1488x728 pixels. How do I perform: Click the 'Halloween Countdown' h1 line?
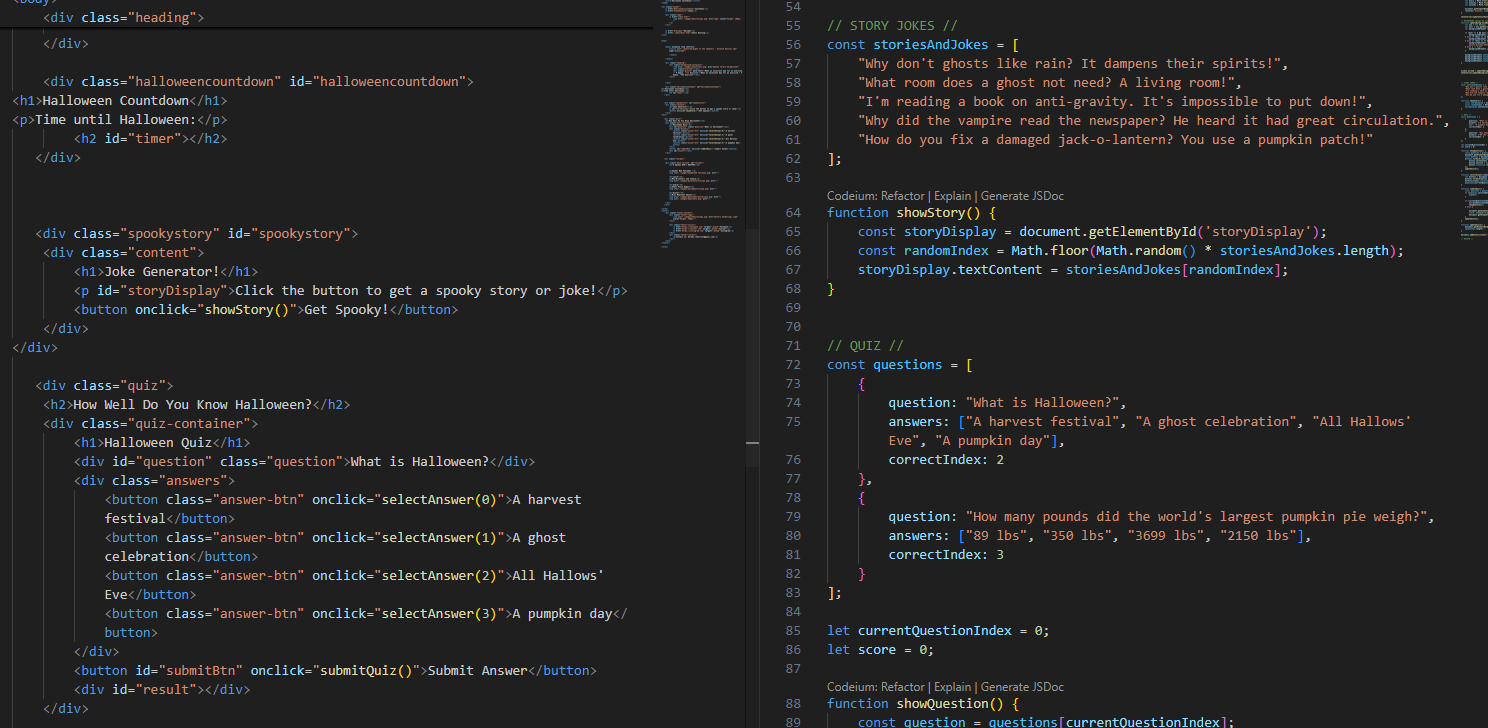pos(120,101)
